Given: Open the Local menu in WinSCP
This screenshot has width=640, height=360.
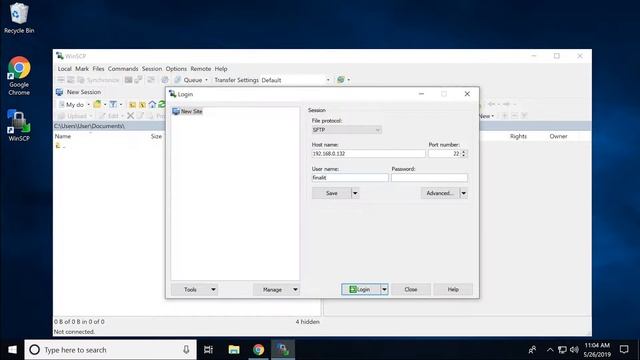Looking at the screenshot, I should tap(64, 69).
